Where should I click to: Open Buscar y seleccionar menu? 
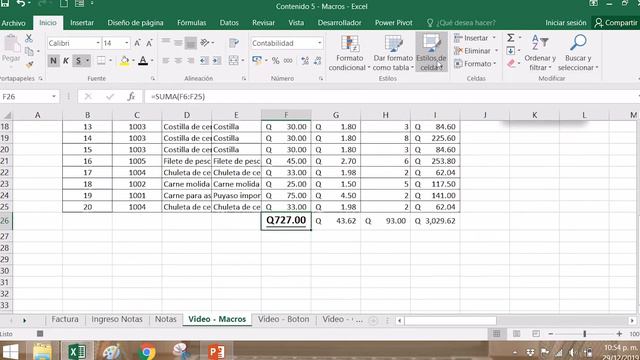click(578, 53)
